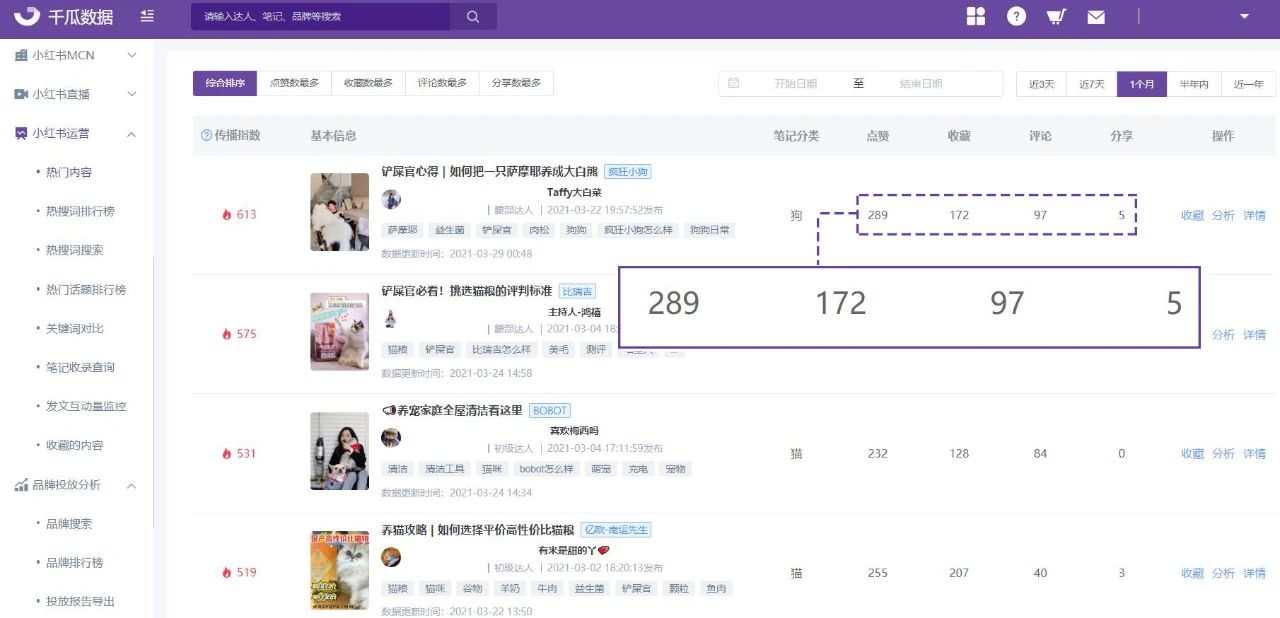
Task: Choose the 近一年 time range
Action: [x=1248, y=84]
